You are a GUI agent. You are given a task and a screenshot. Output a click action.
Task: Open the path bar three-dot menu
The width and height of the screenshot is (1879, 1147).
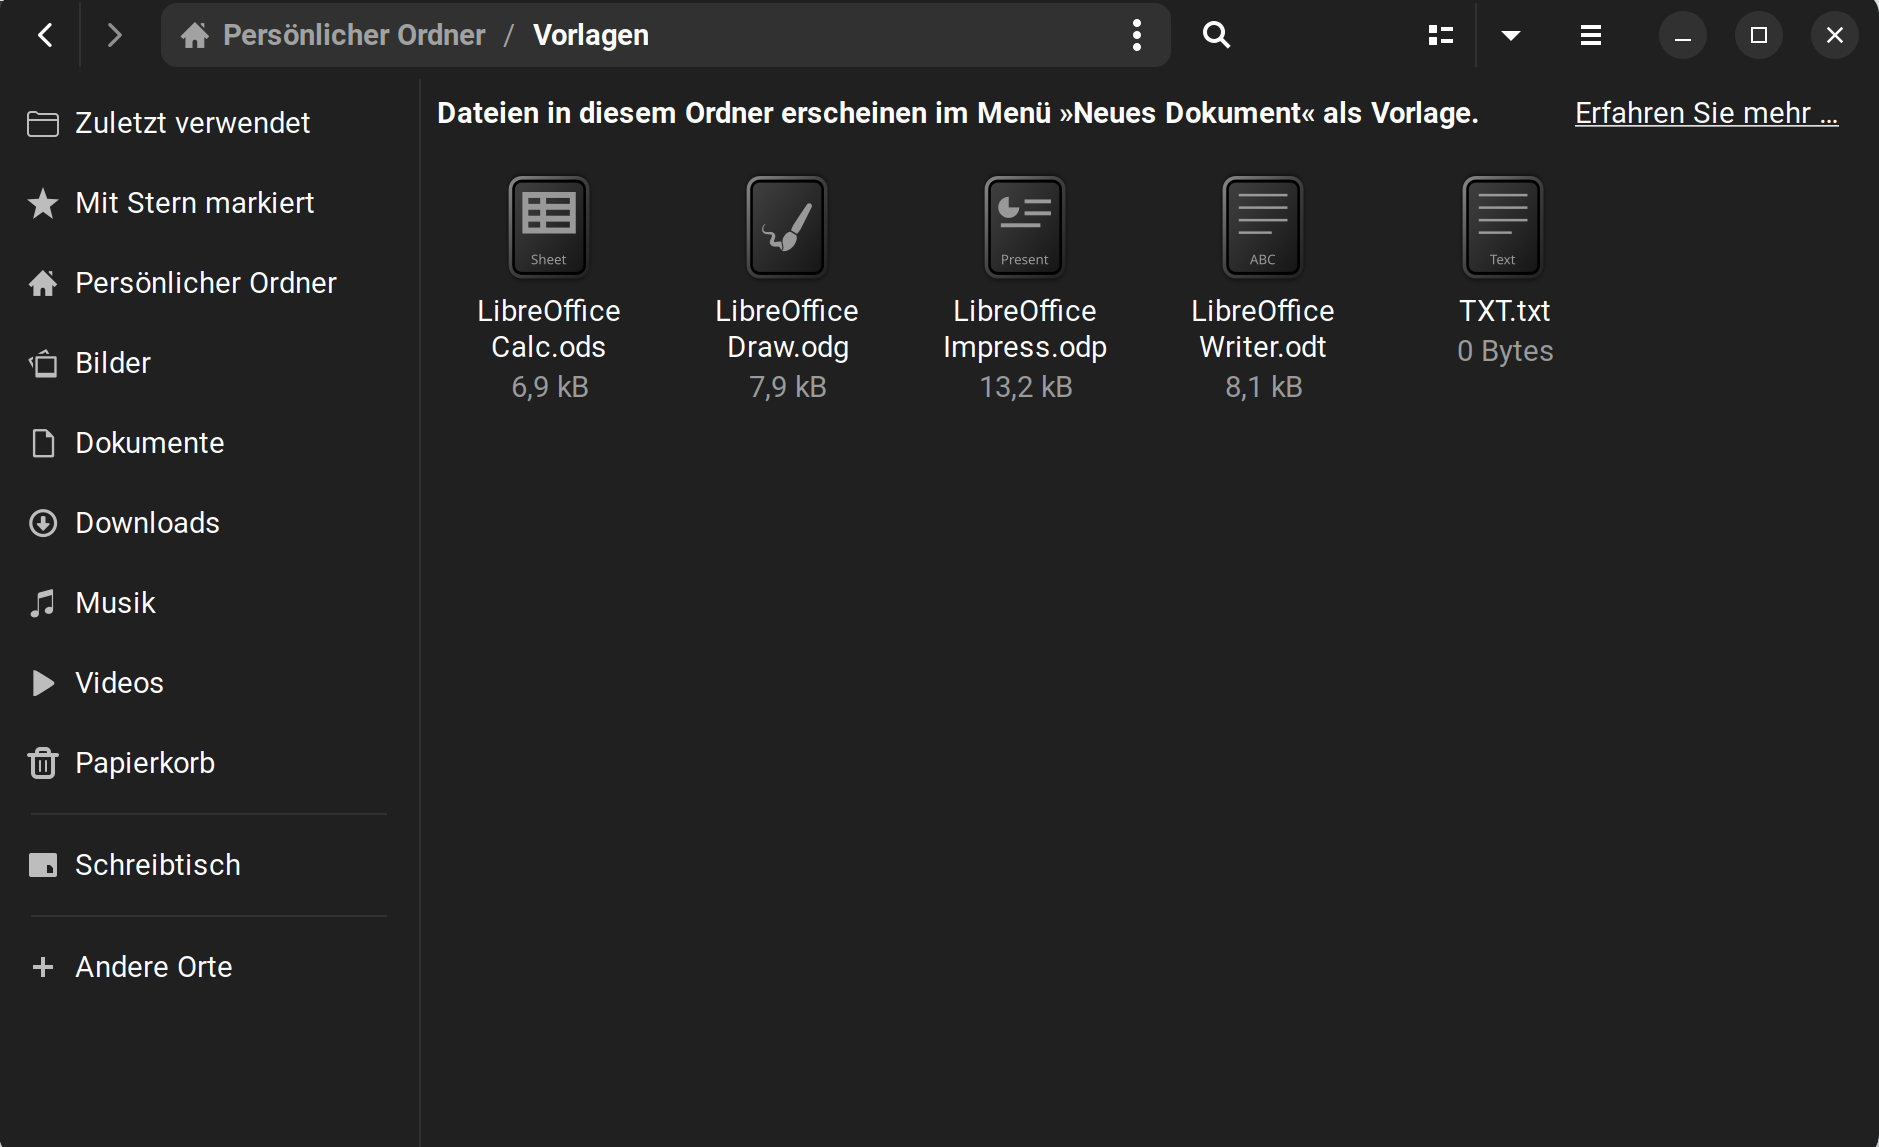(1136, 35)
